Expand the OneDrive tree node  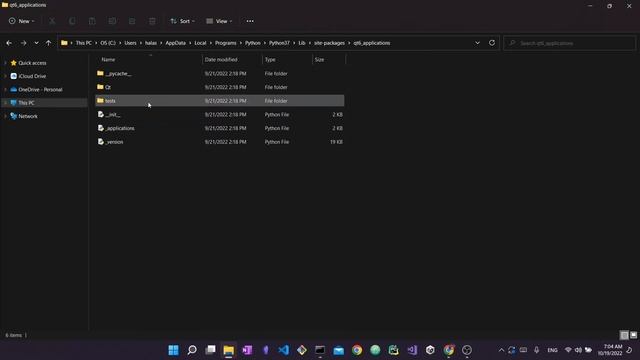[x=5, y=89]
